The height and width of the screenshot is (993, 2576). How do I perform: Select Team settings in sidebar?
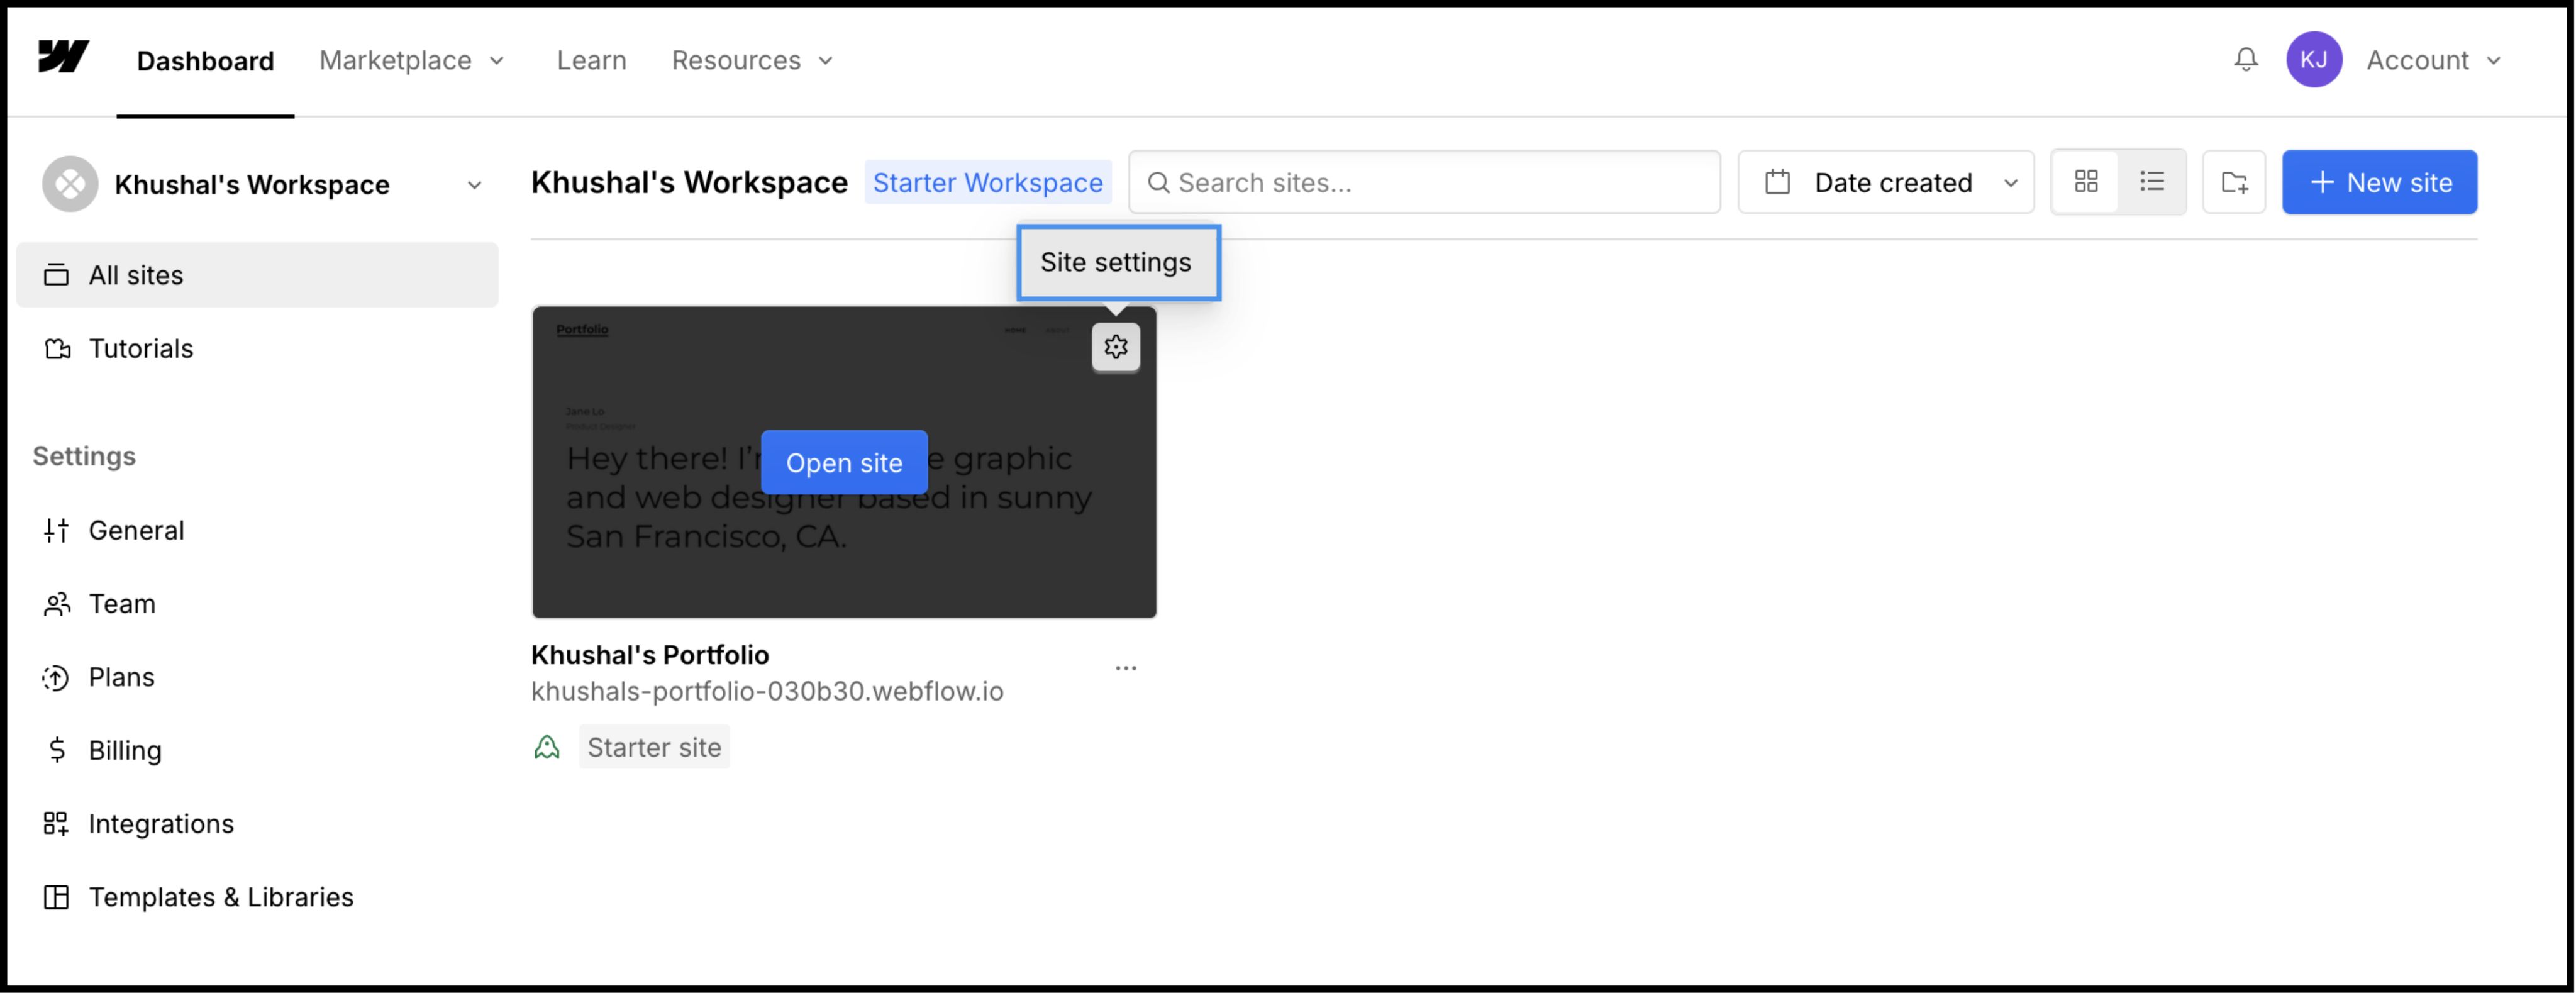tap(122, 603)
